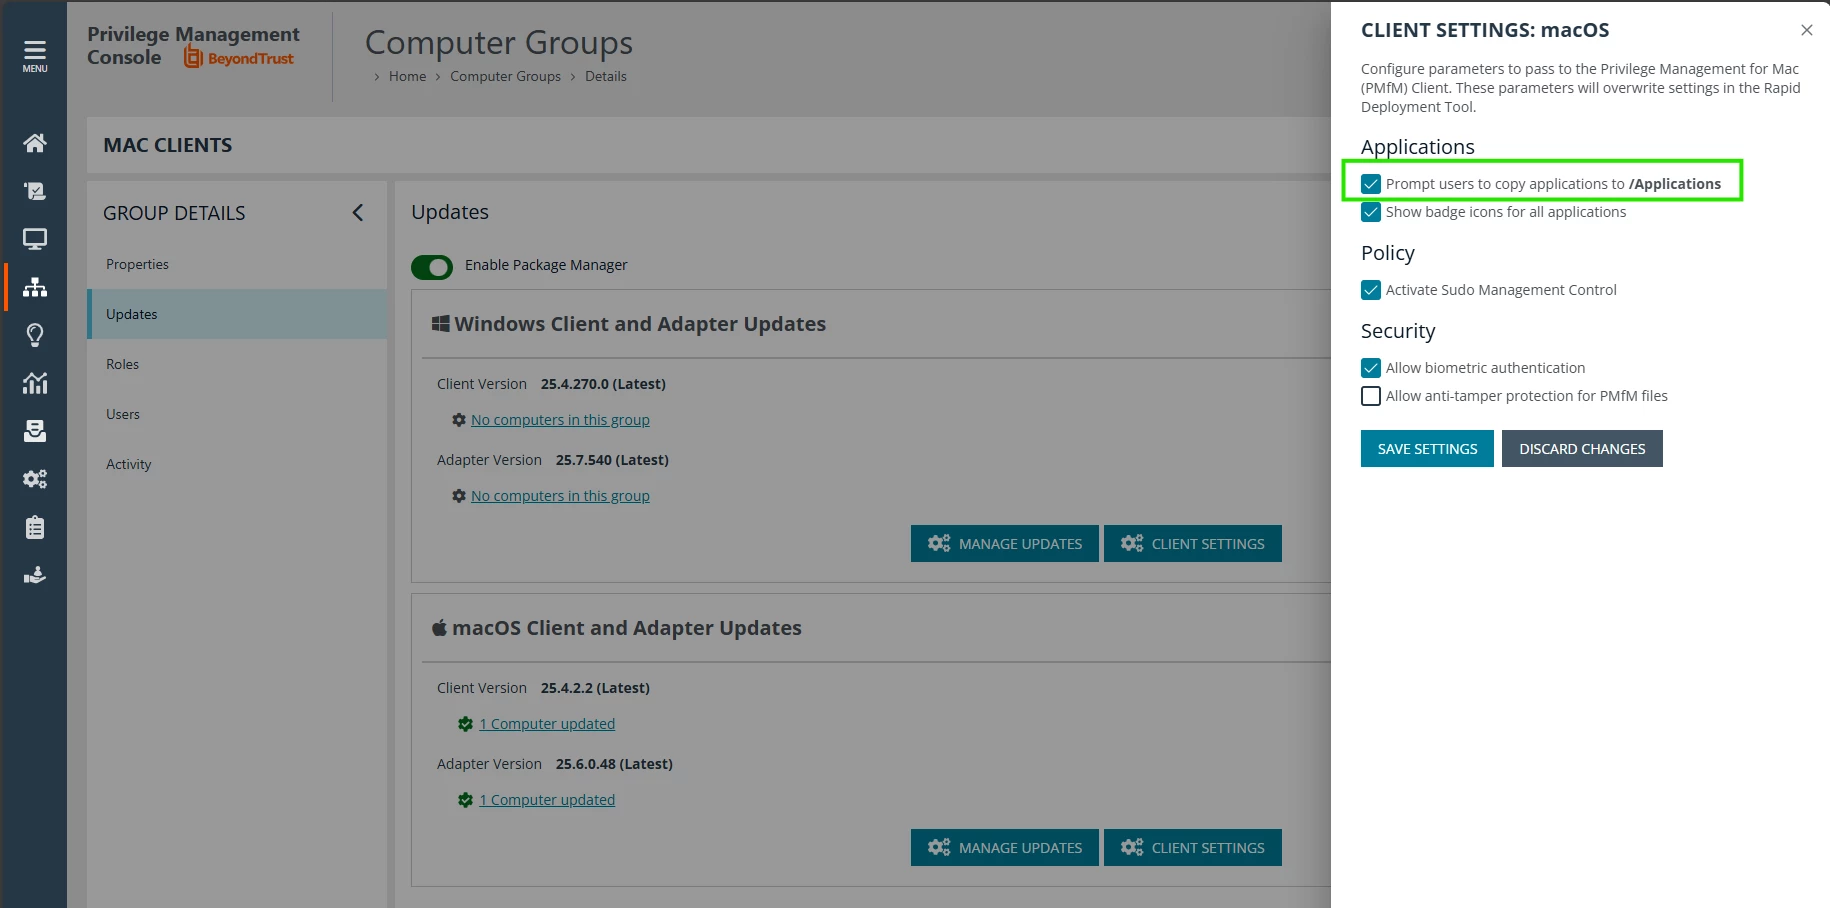Open the Computers monitor sidebar icon

(x=35, y=239)
